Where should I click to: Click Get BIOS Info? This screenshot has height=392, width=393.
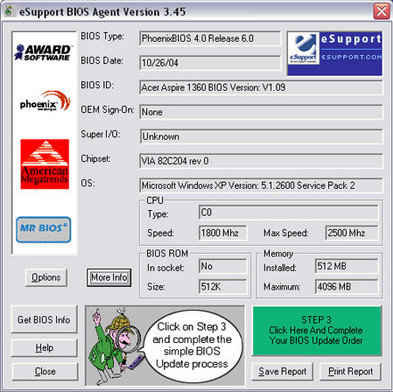click(44, 319)
